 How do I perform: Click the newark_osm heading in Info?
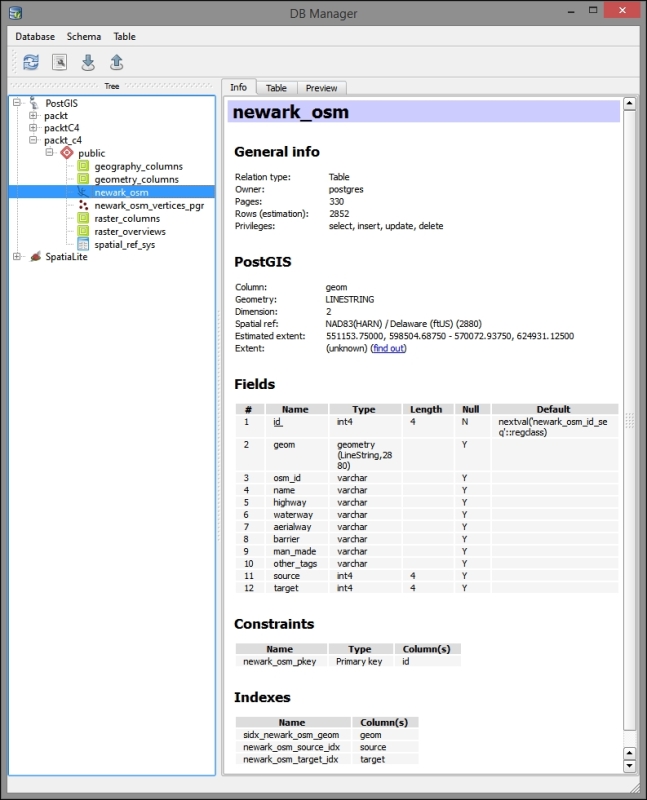click(x=291, y=112)
